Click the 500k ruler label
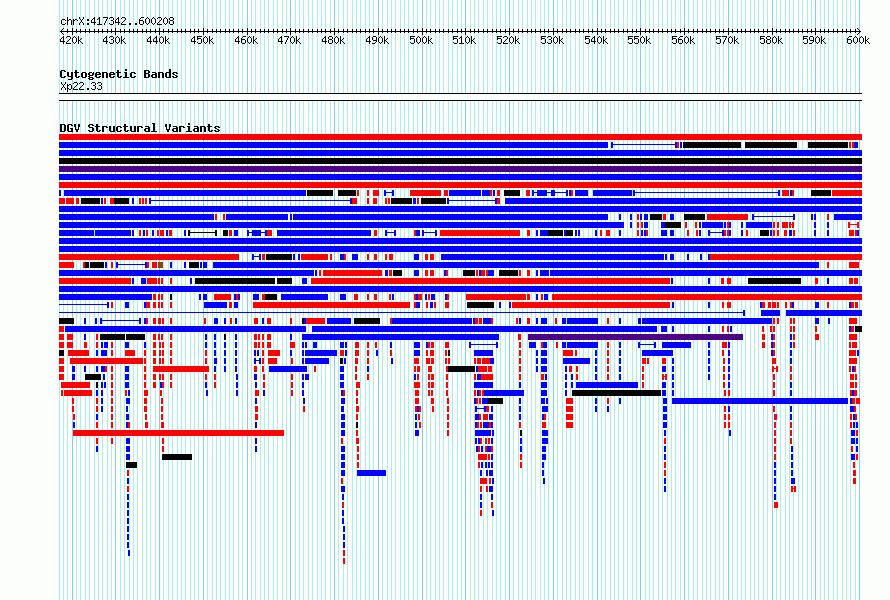The image size is (890, 600). (x=421, y=40)
